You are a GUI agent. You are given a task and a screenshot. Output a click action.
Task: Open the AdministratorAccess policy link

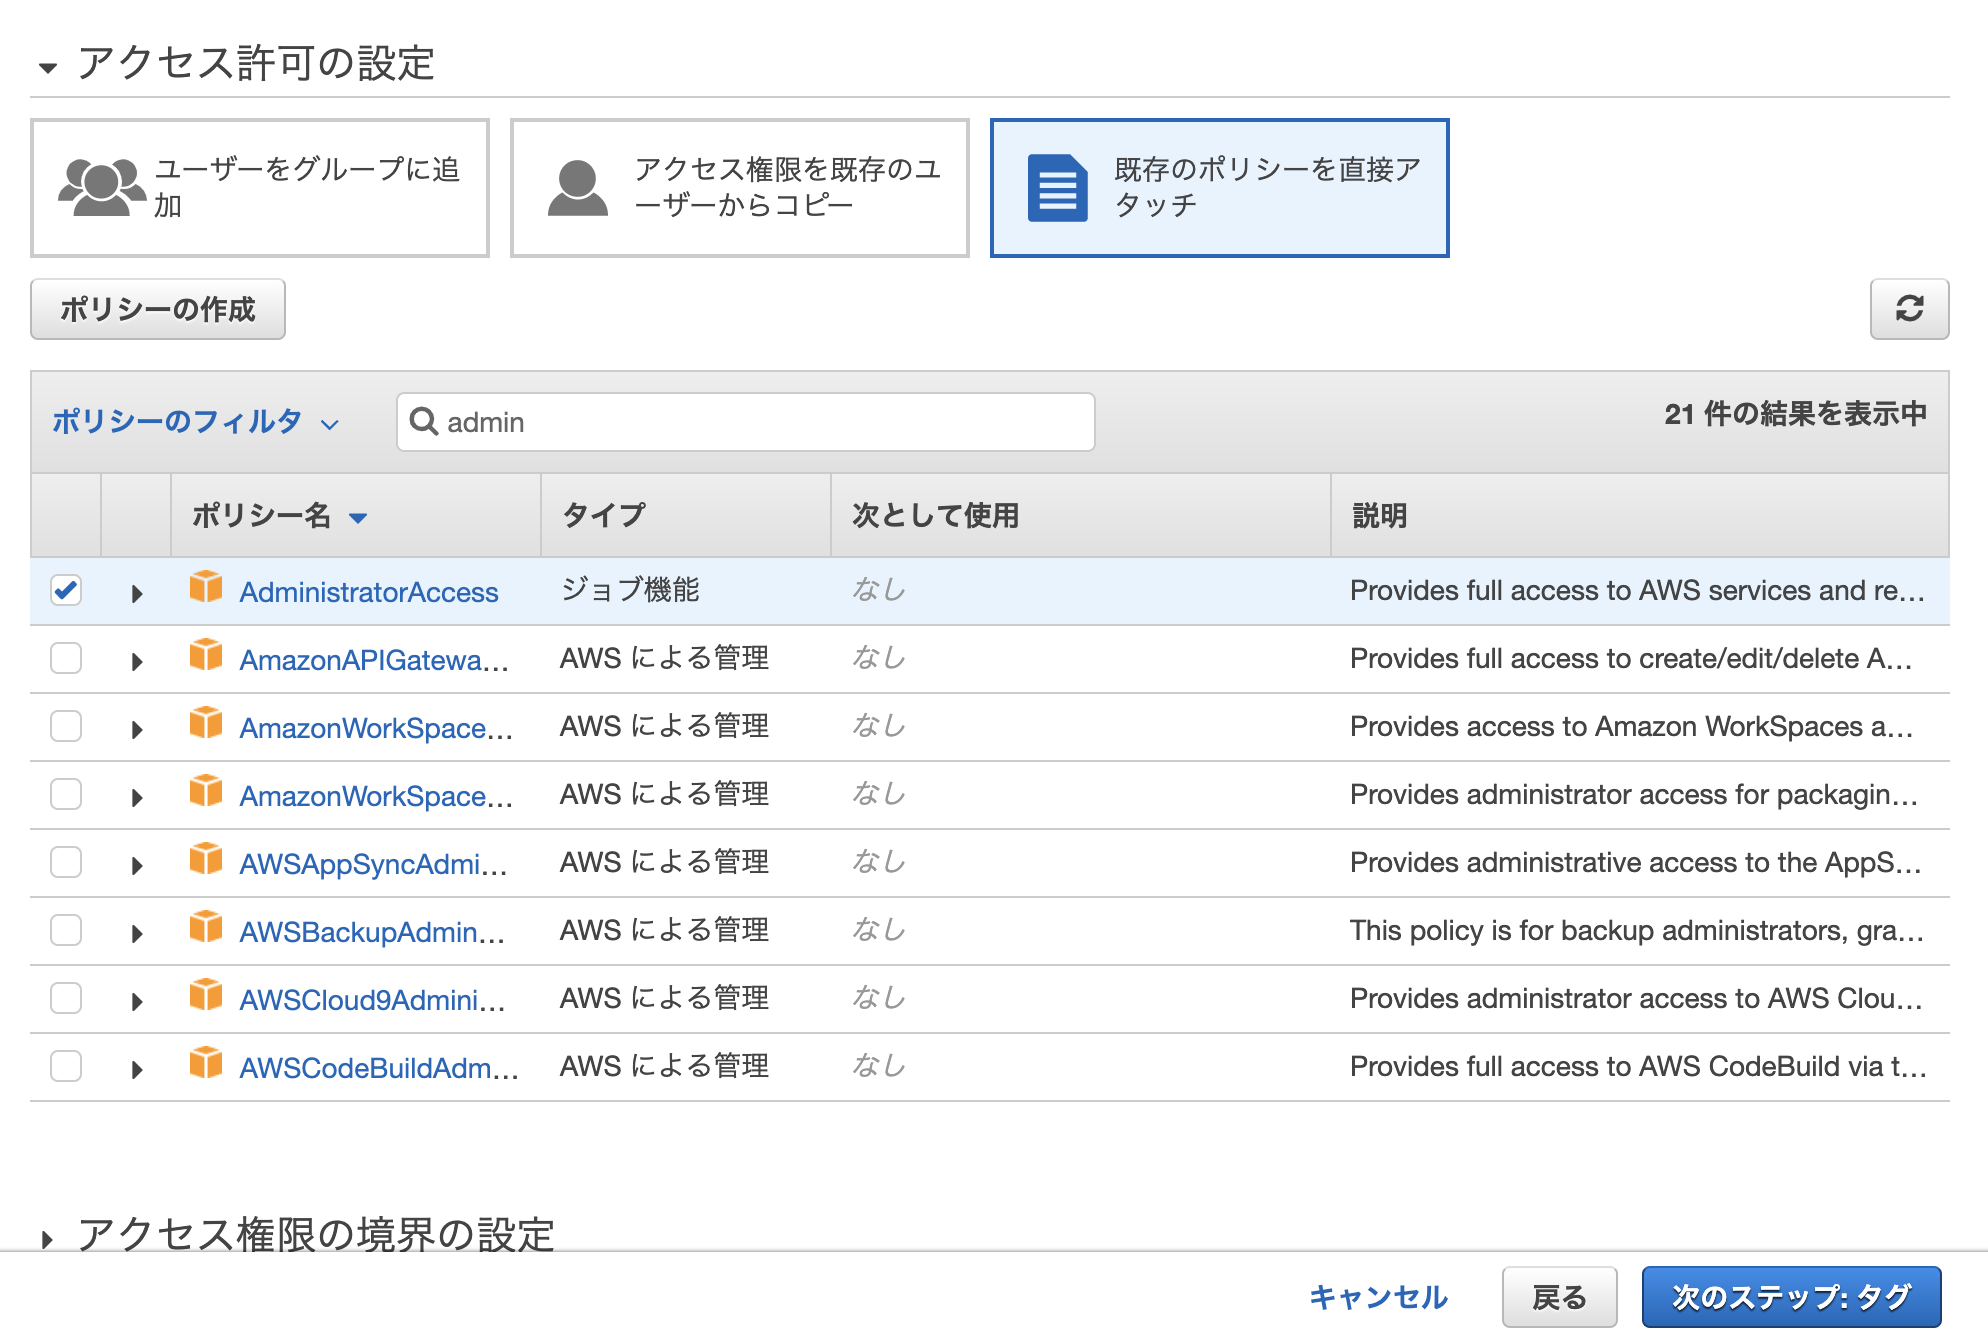pos(368,591)
